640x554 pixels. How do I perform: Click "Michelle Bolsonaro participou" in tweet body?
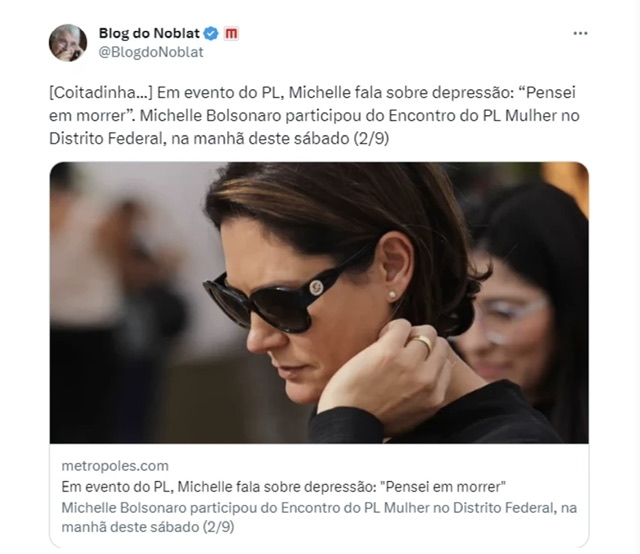click(251, 116)
